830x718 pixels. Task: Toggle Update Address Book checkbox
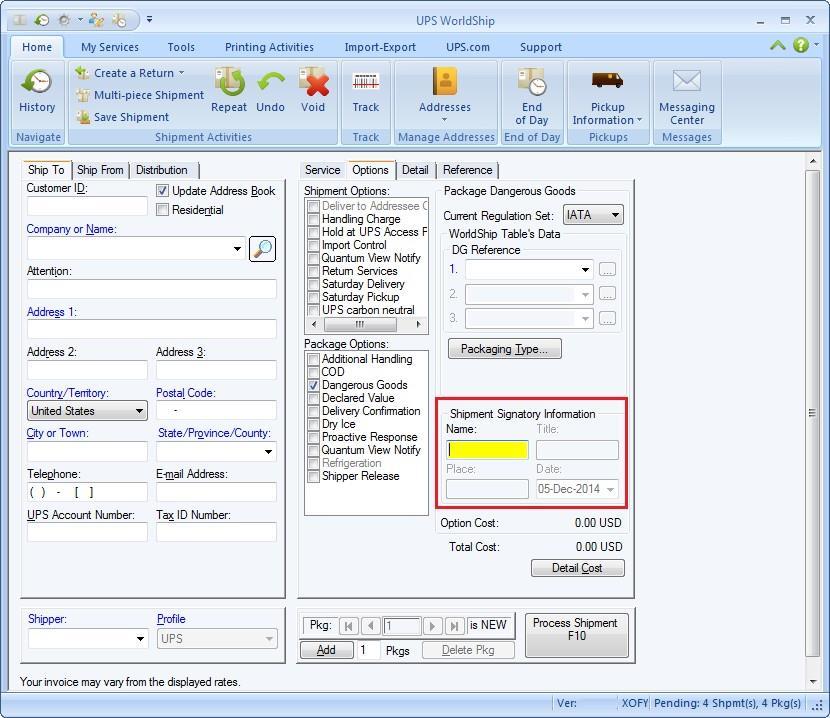[163, 191]
